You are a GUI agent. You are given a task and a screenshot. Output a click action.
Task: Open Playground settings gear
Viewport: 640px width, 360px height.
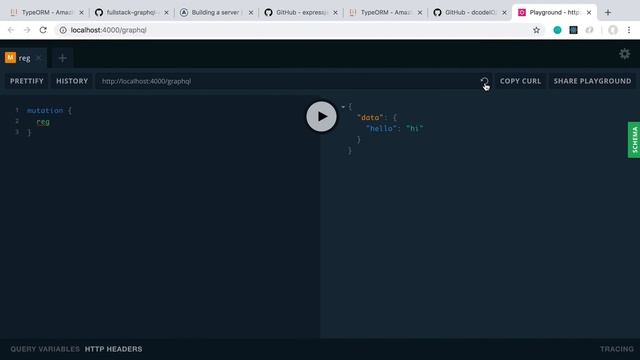[624, 54]
